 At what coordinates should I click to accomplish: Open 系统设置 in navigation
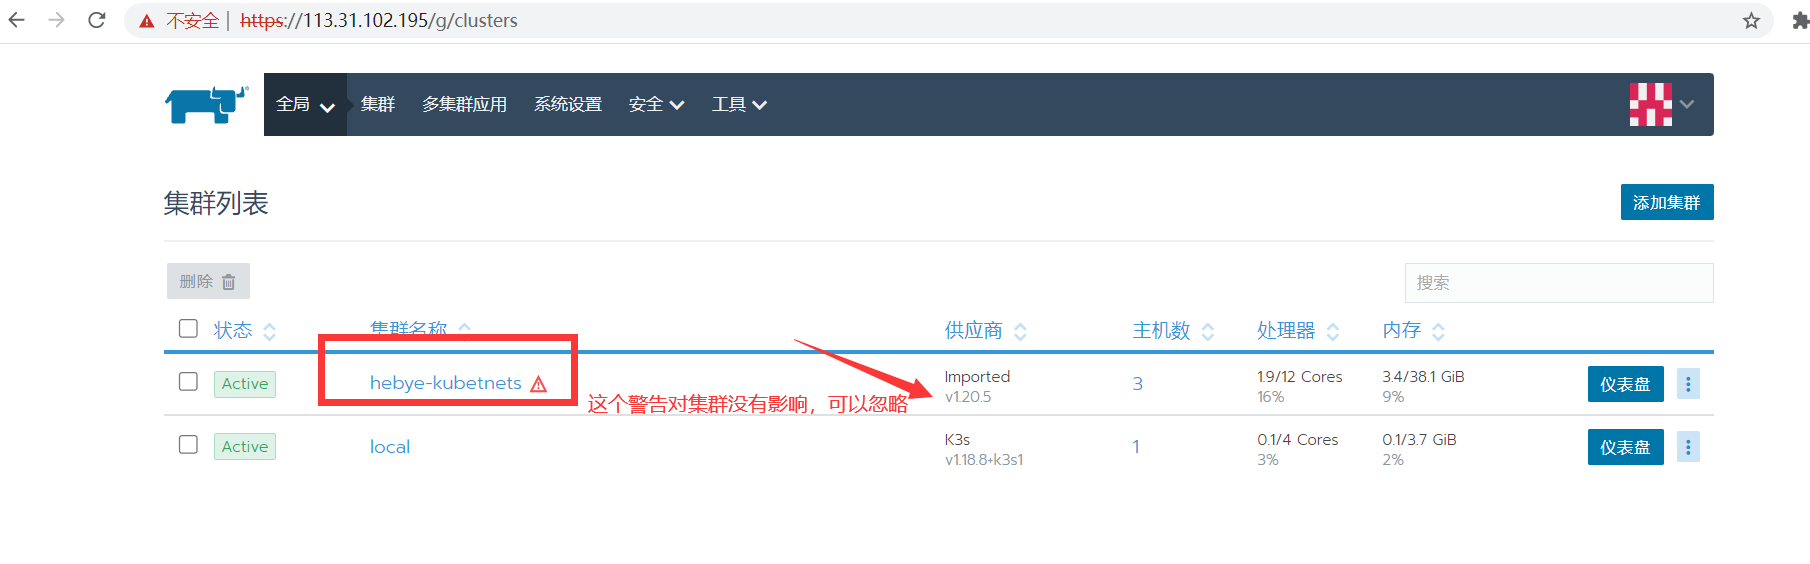click(x=568, y=104)
